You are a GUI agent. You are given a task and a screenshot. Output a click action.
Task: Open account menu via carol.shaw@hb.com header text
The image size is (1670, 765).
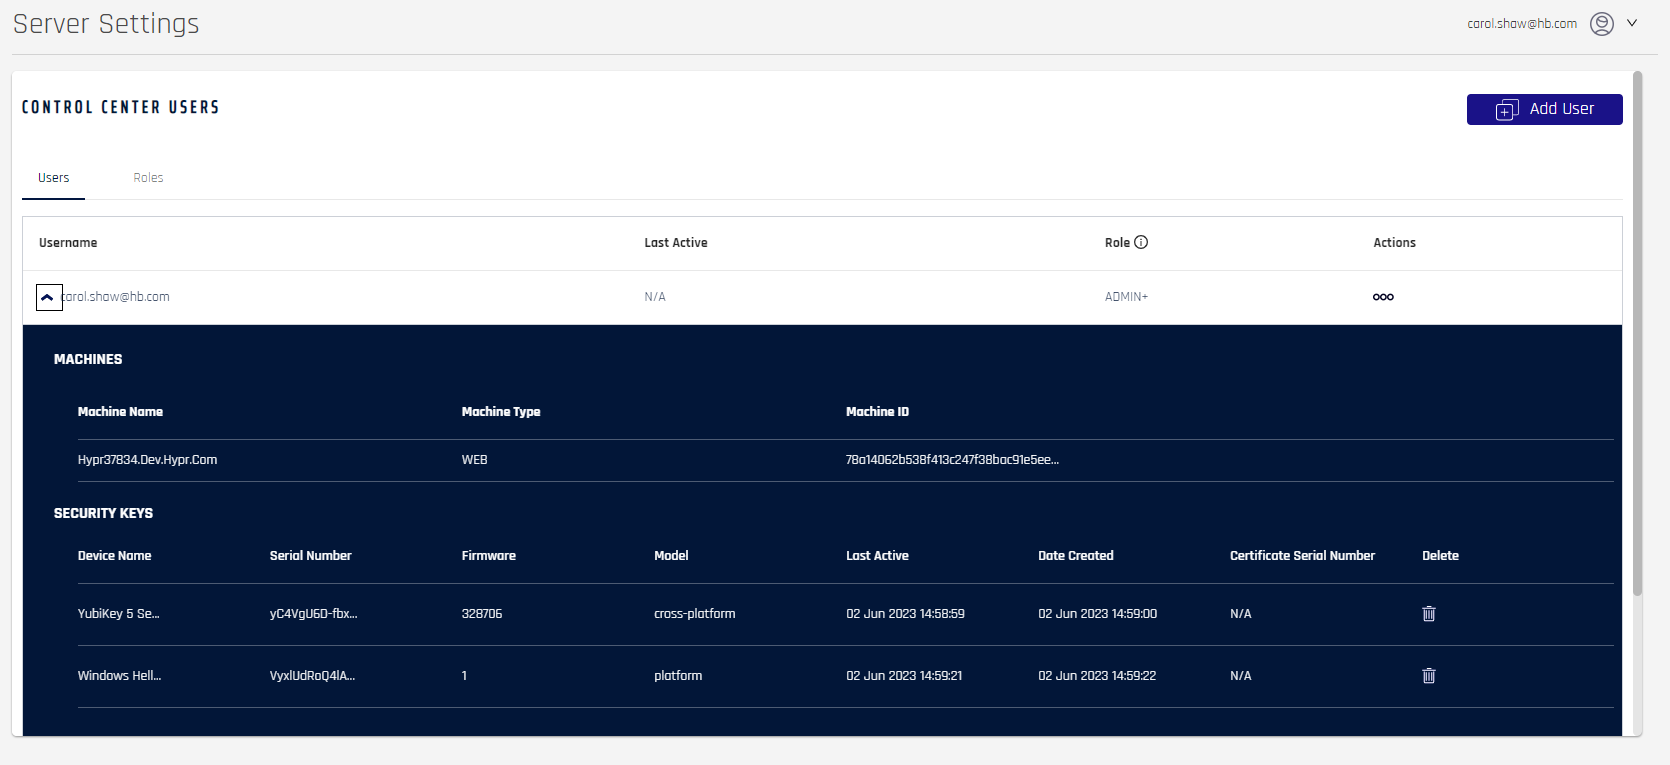pos(1522,23)
